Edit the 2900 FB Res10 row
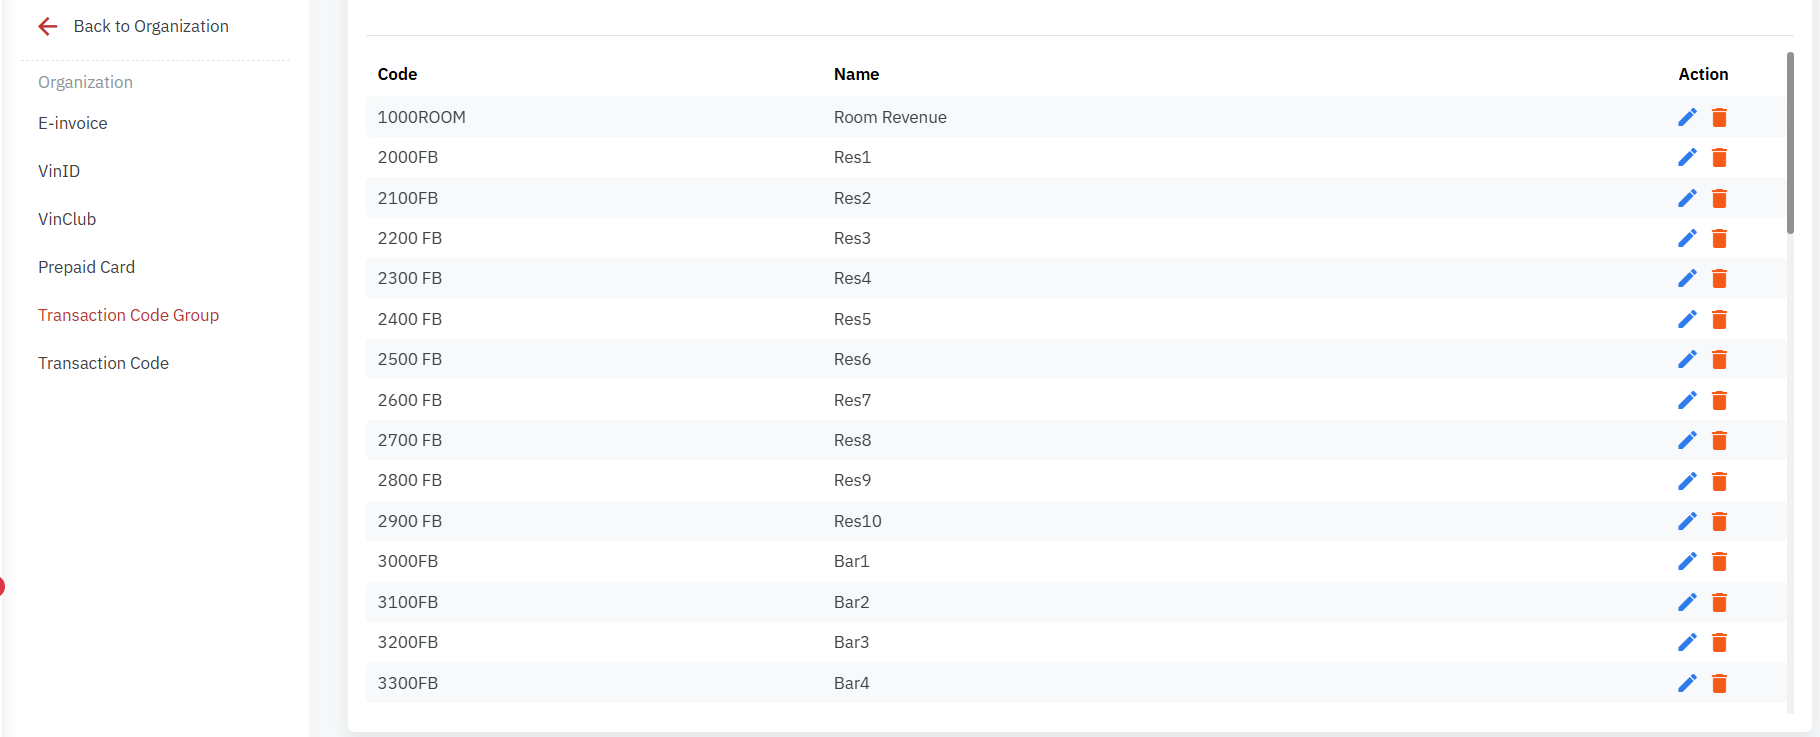The width and height of the screenshot is (1820, 737). 1687,521
